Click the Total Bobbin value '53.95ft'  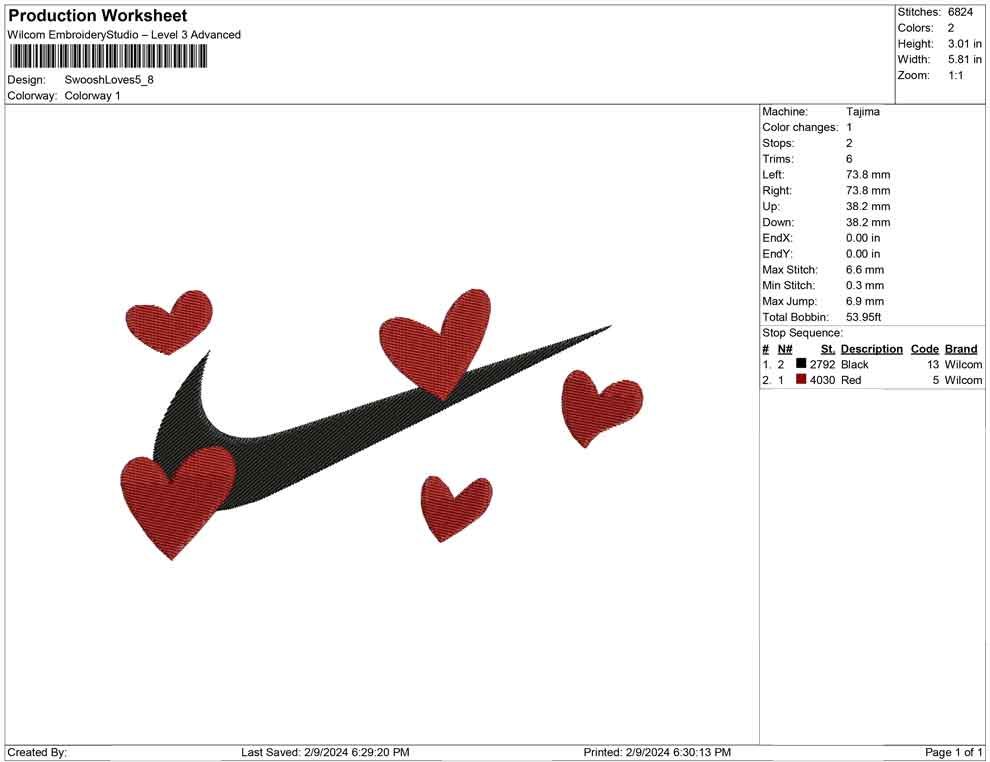(863, 317)
